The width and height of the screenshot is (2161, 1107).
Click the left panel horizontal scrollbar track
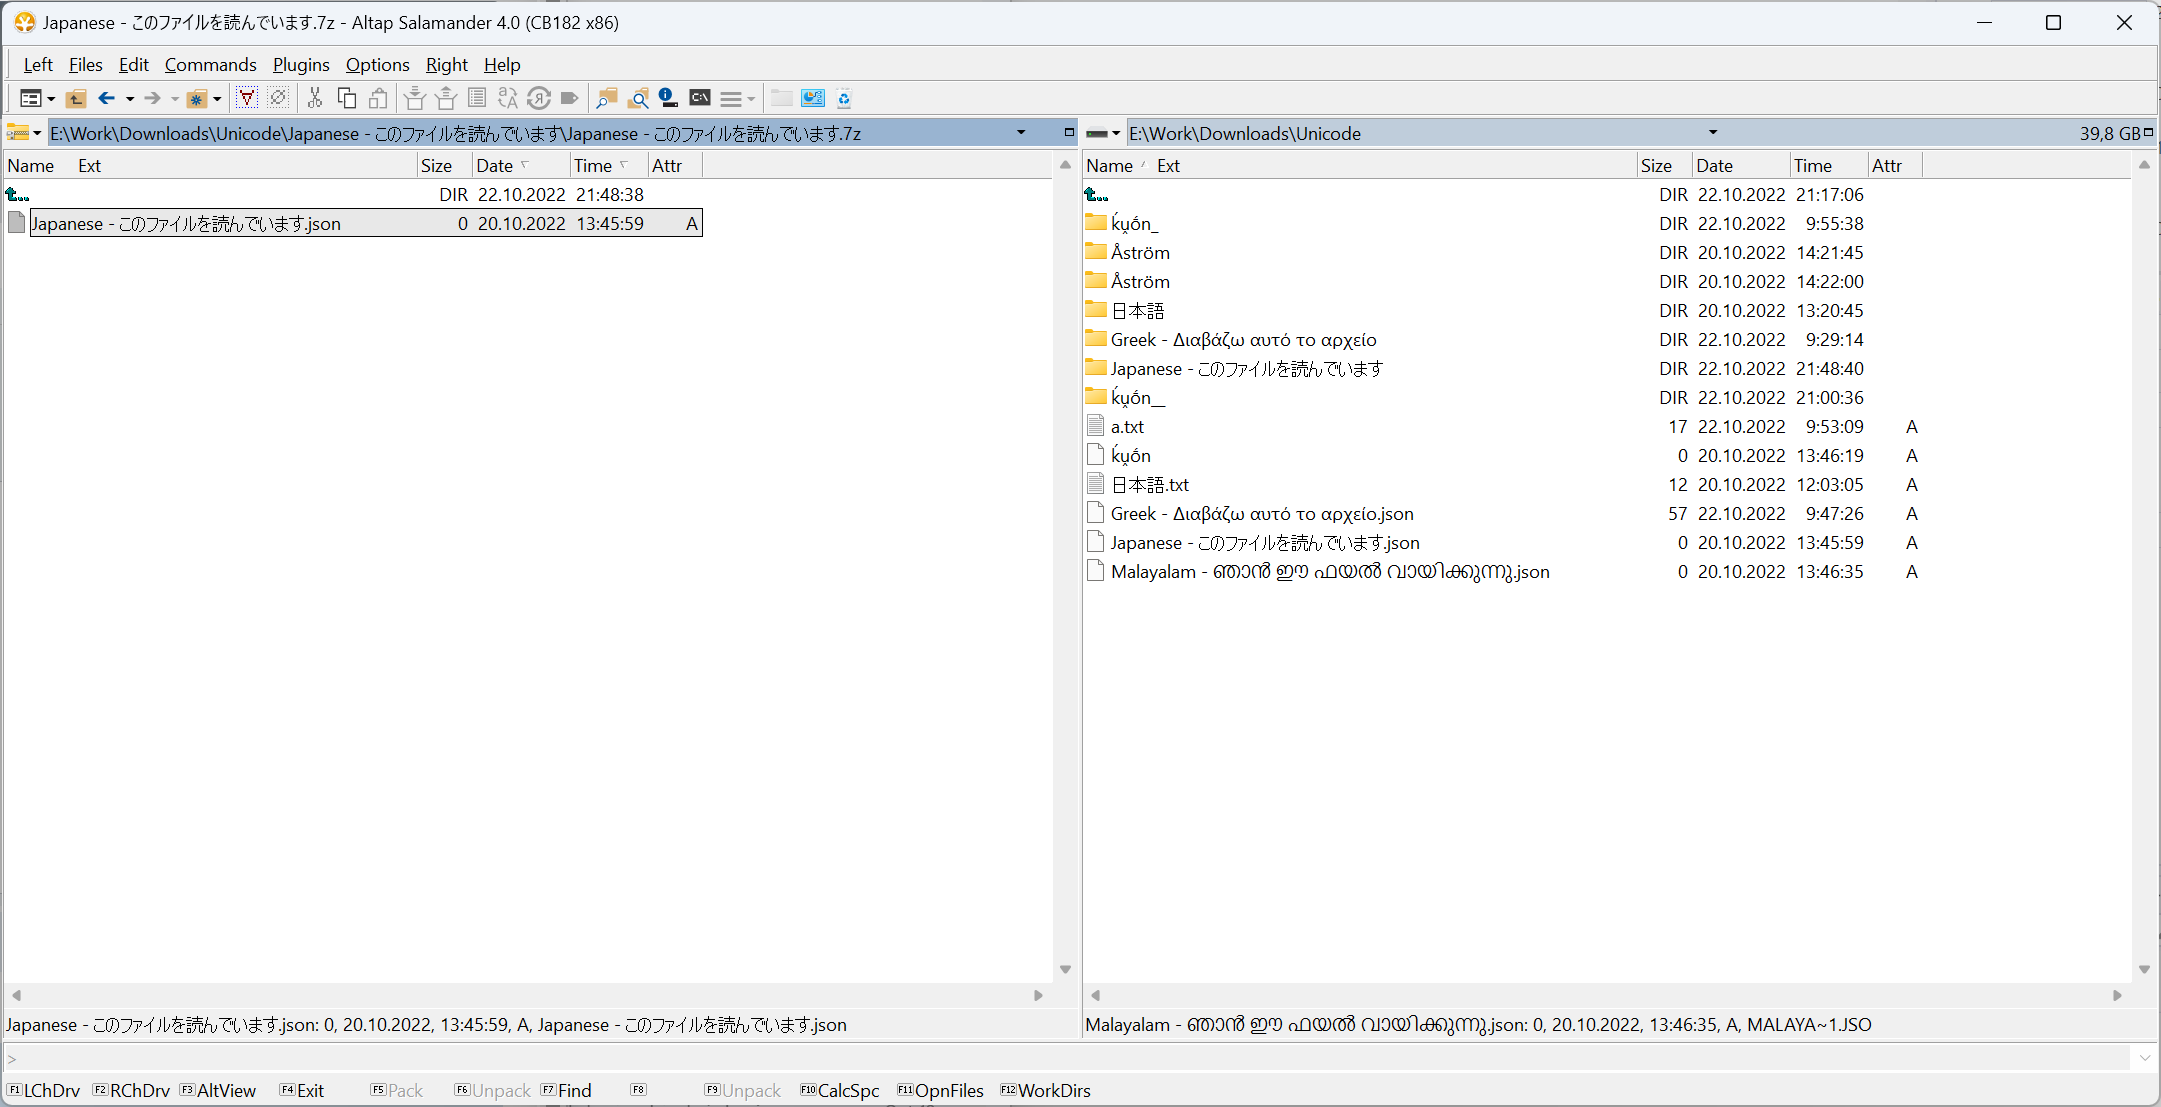click(x=527, y=995)
